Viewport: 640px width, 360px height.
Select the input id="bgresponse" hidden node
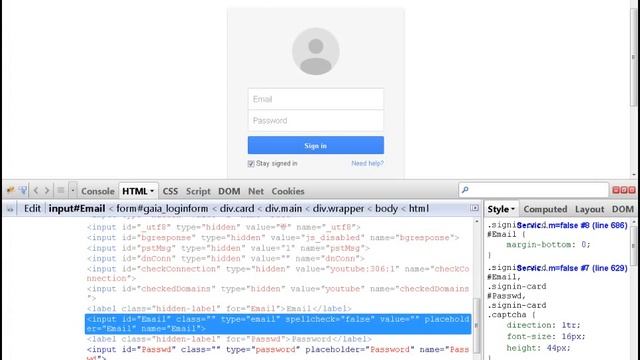point(273,238)
